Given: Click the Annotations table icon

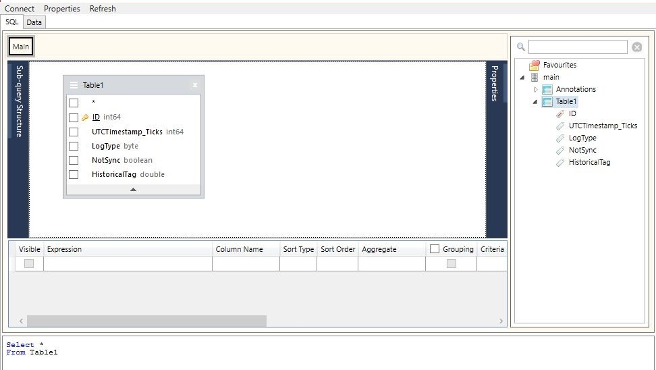Looking at the screenshot, I should click(547, 90).
